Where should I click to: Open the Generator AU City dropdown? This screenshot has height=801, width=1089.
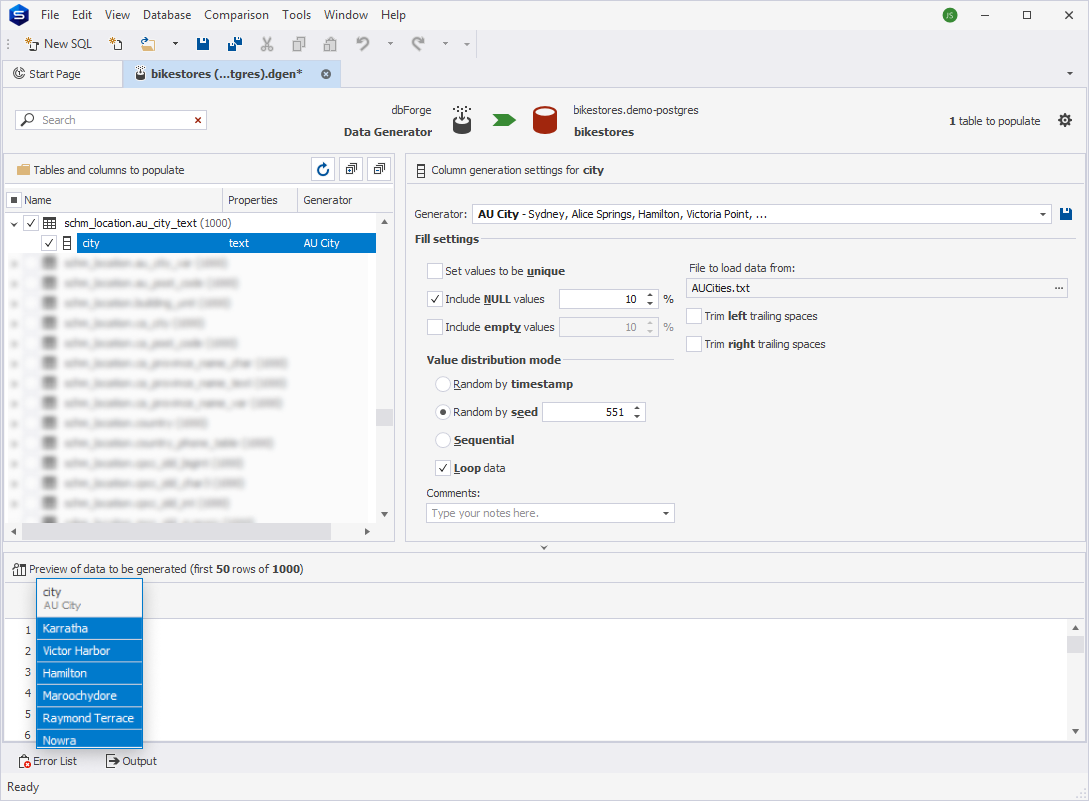[1042, 214]
